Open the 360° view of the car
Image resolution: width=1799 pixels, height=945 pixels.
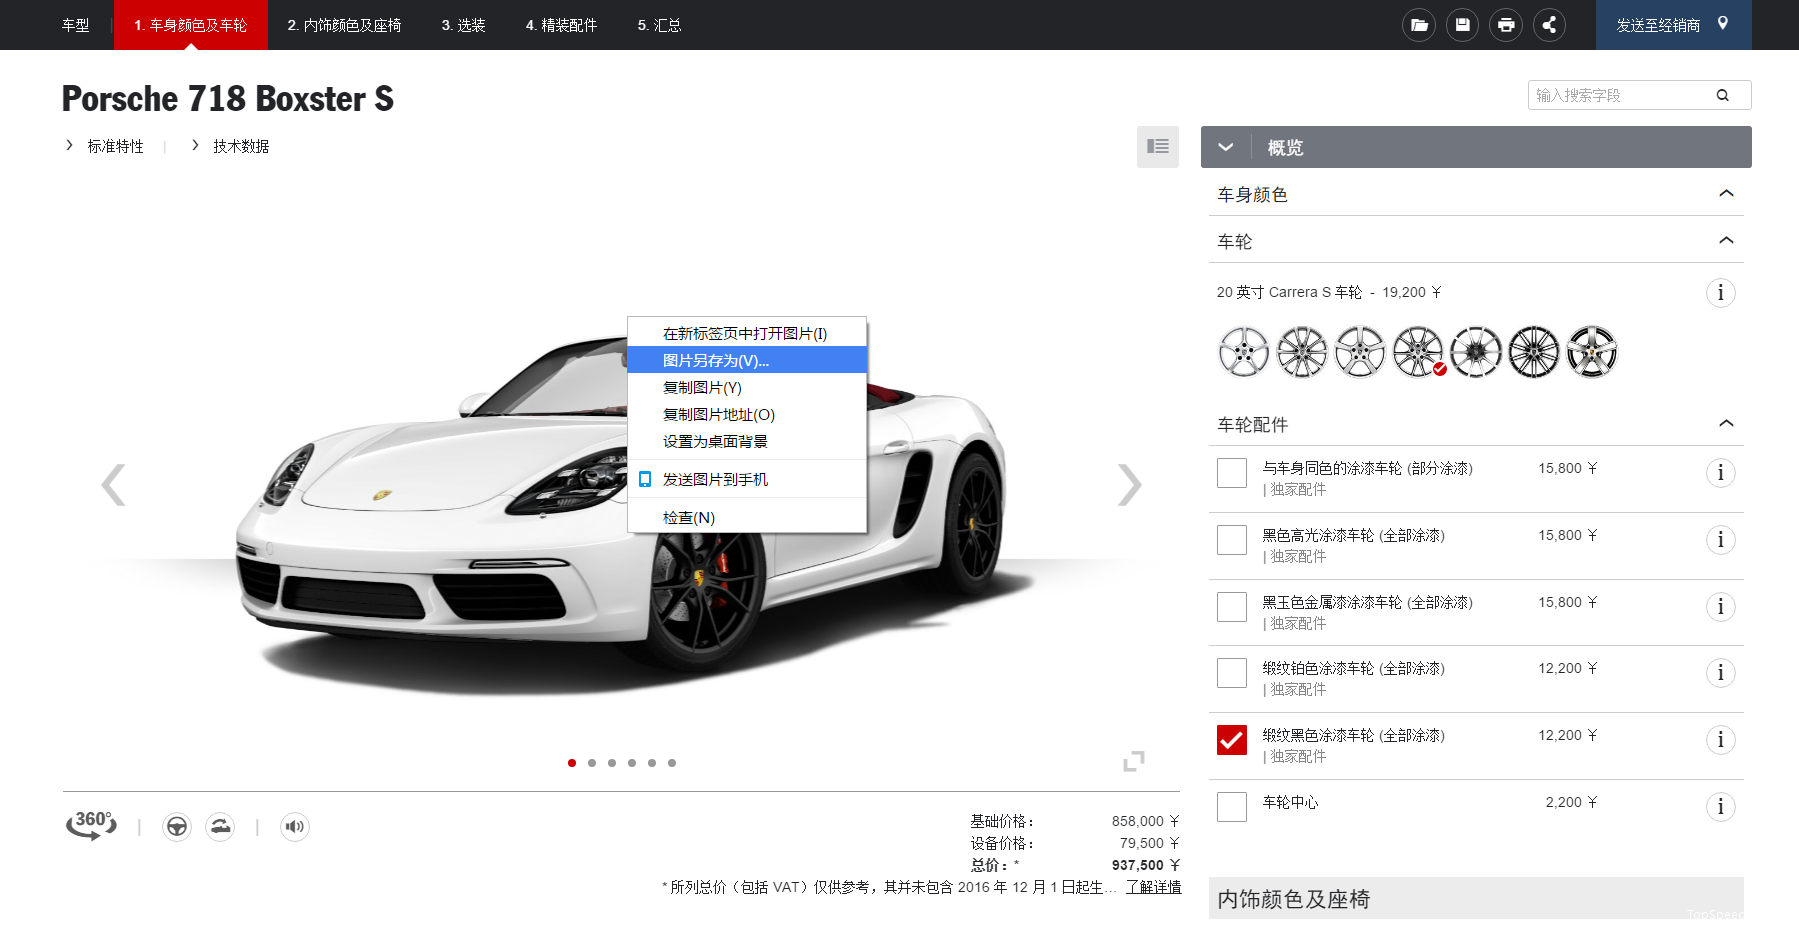coord(91,825)
